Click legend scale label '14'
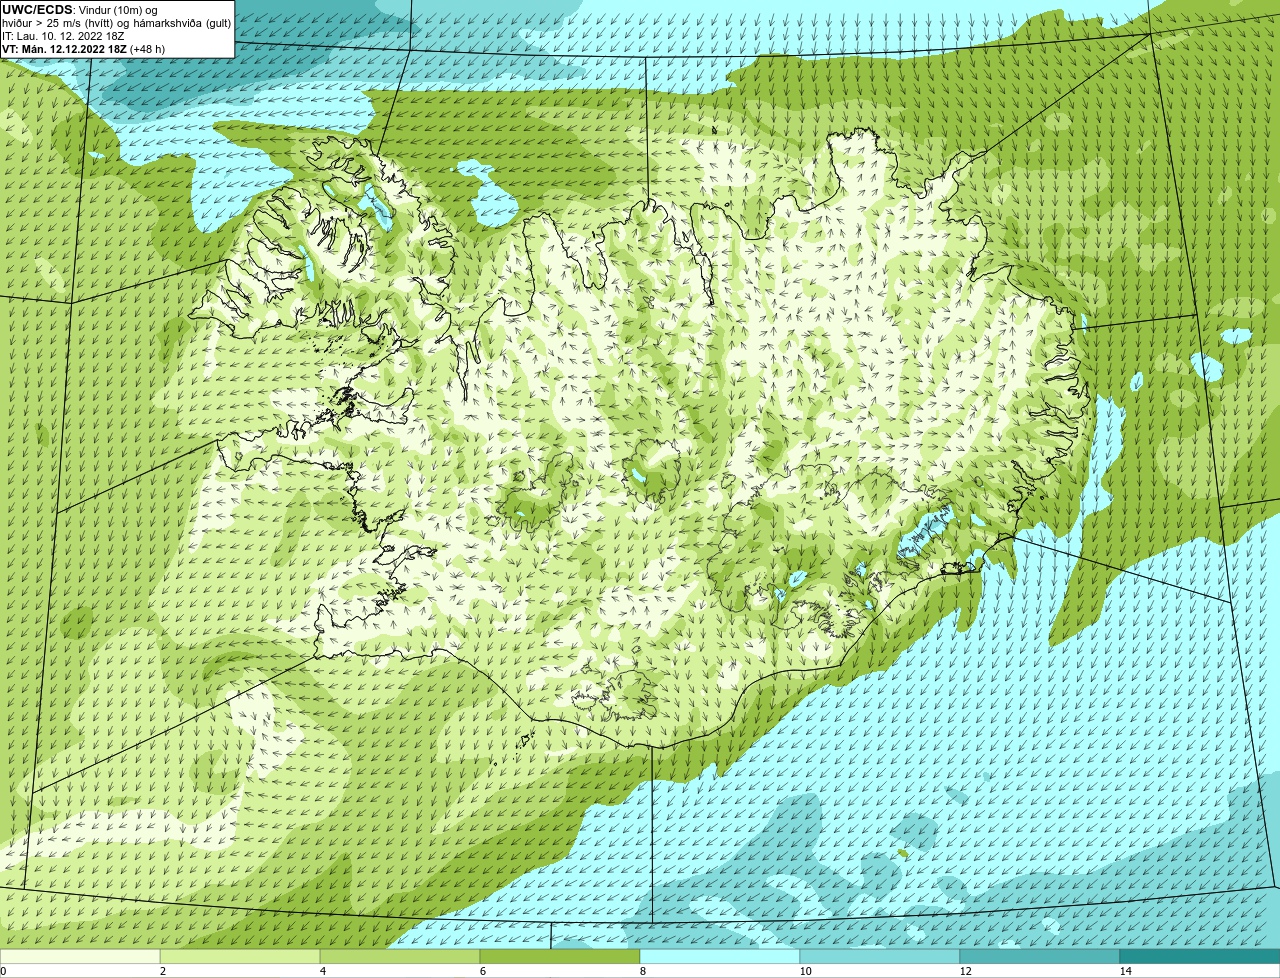The height and width of the screenshot is (978, 1280). 1125,971
